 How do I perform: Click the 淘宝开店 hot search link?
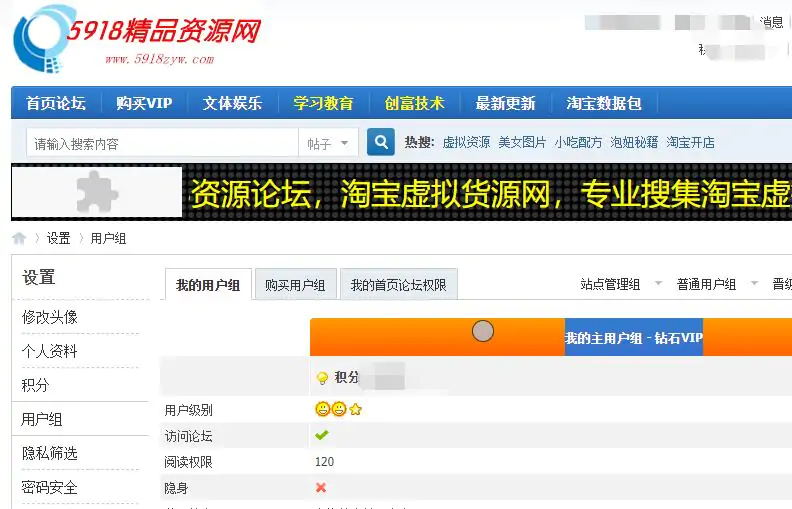[690, 142]
